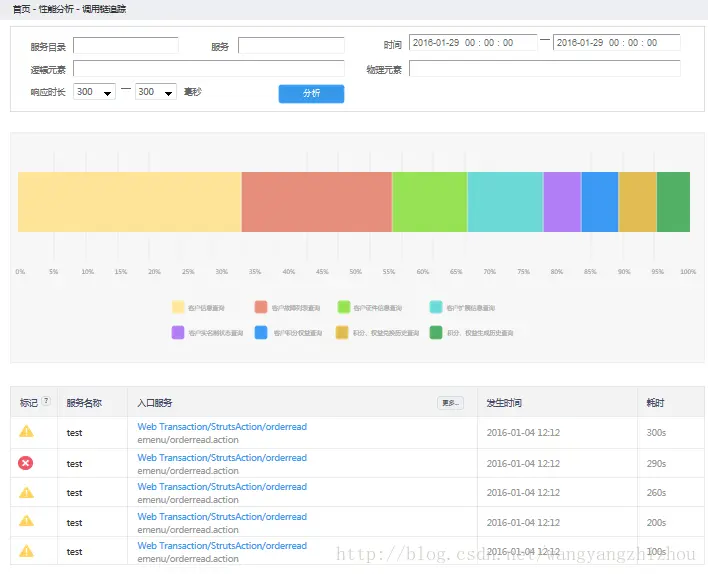Toggle the yellow 客户信息查询 legend item
The width and height of the screenshot is (708, 574).
tap(198, 308)
